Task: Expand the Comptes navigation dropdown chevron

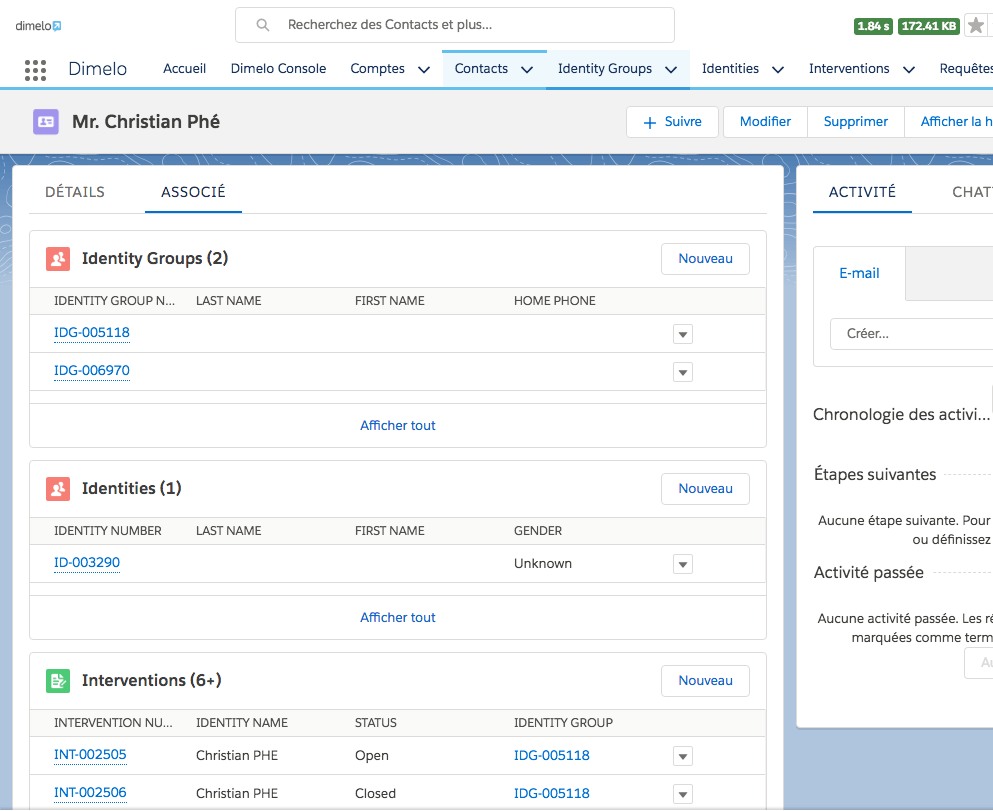Action: pyautogui.click(x=424, y=70)
